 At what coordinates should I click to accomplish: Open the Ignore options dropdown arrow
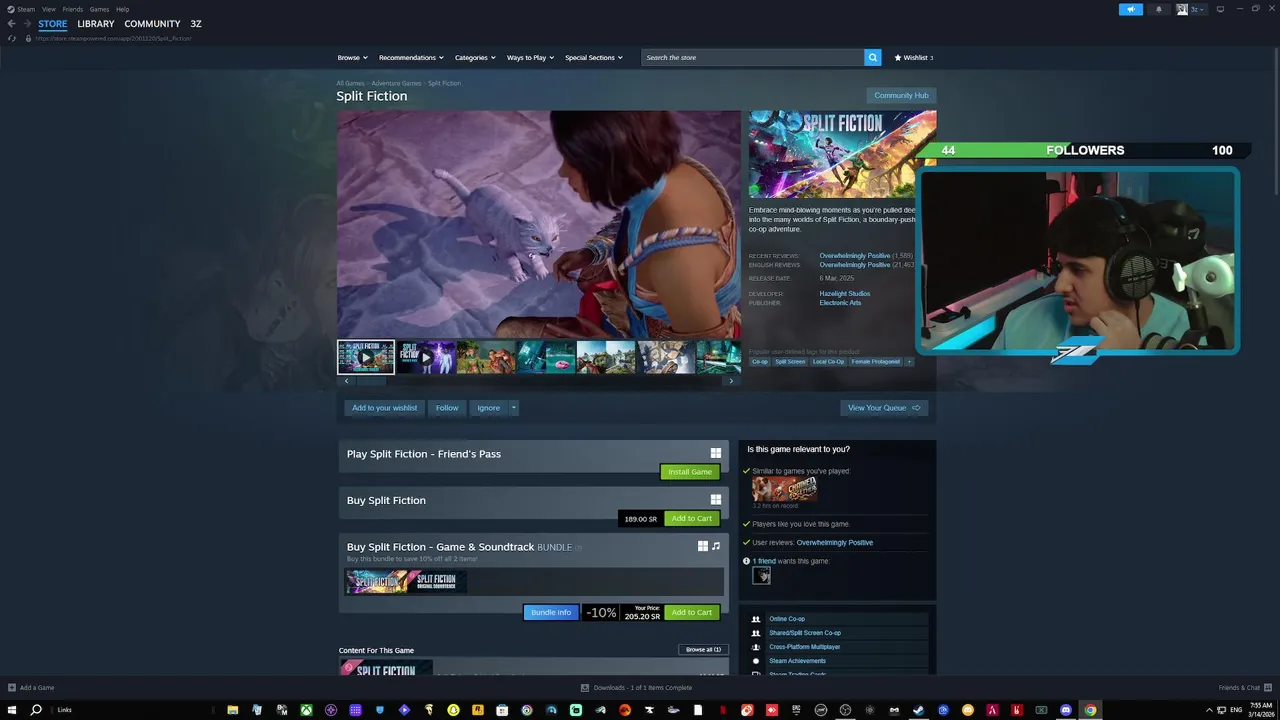click(x=513, y=407)
